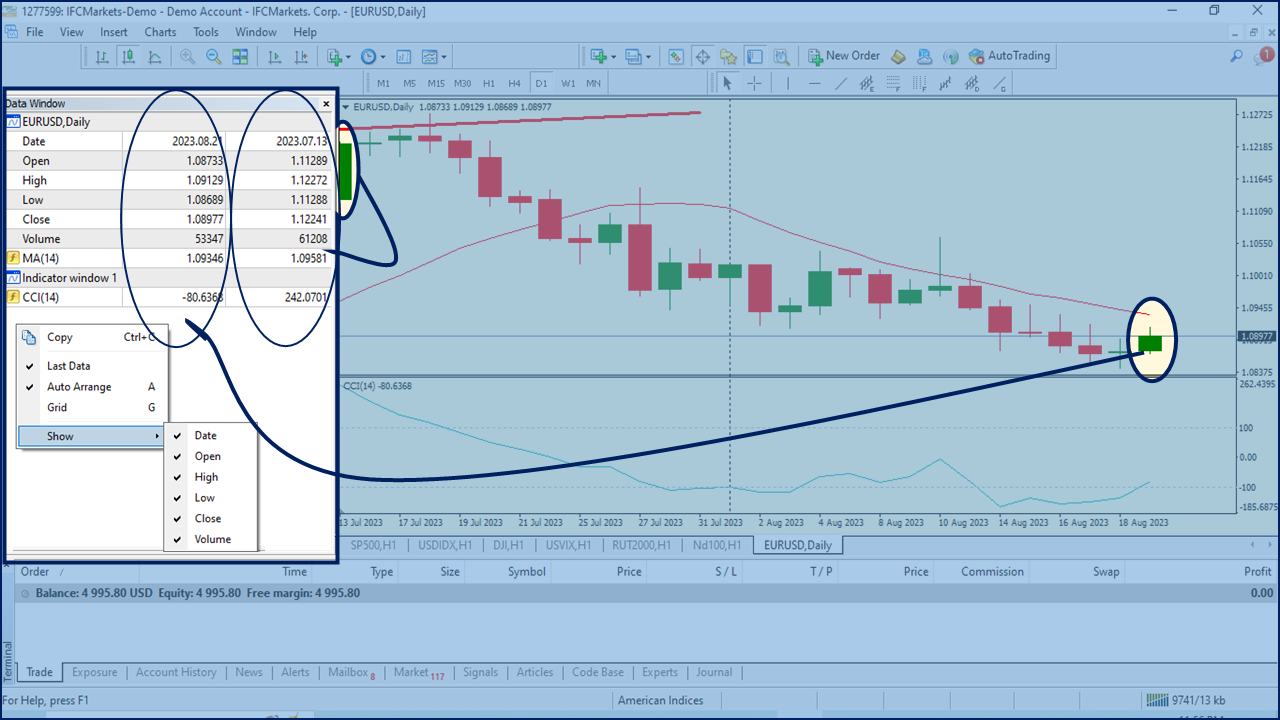Open the Charts menu
This screenshot has height=720, width=1280.
(160, 31)
